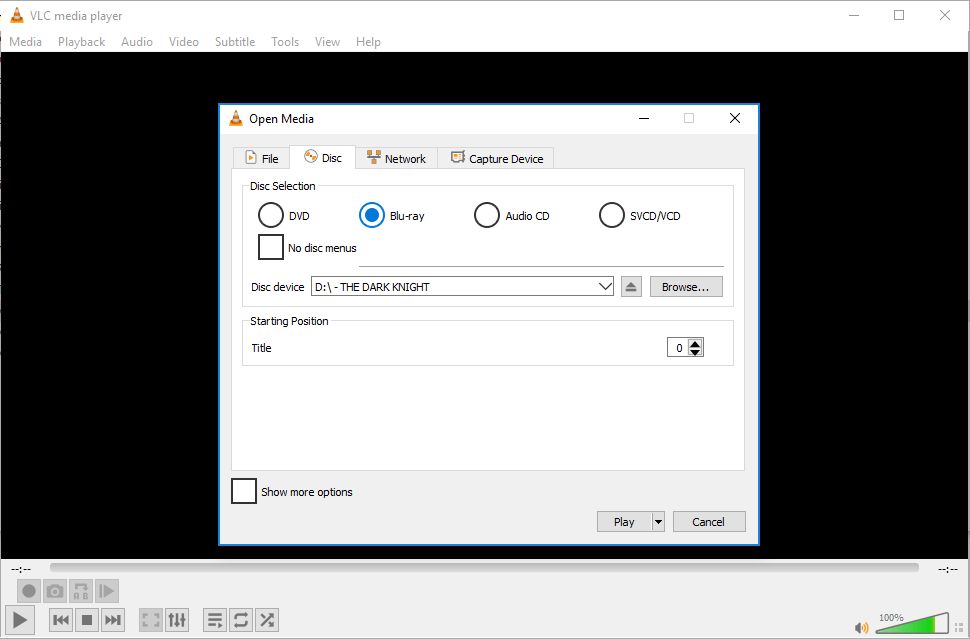The width and height of the screenshot is (970, 639).
Task: Open the Subtitle menu
Action: point(234,41)
